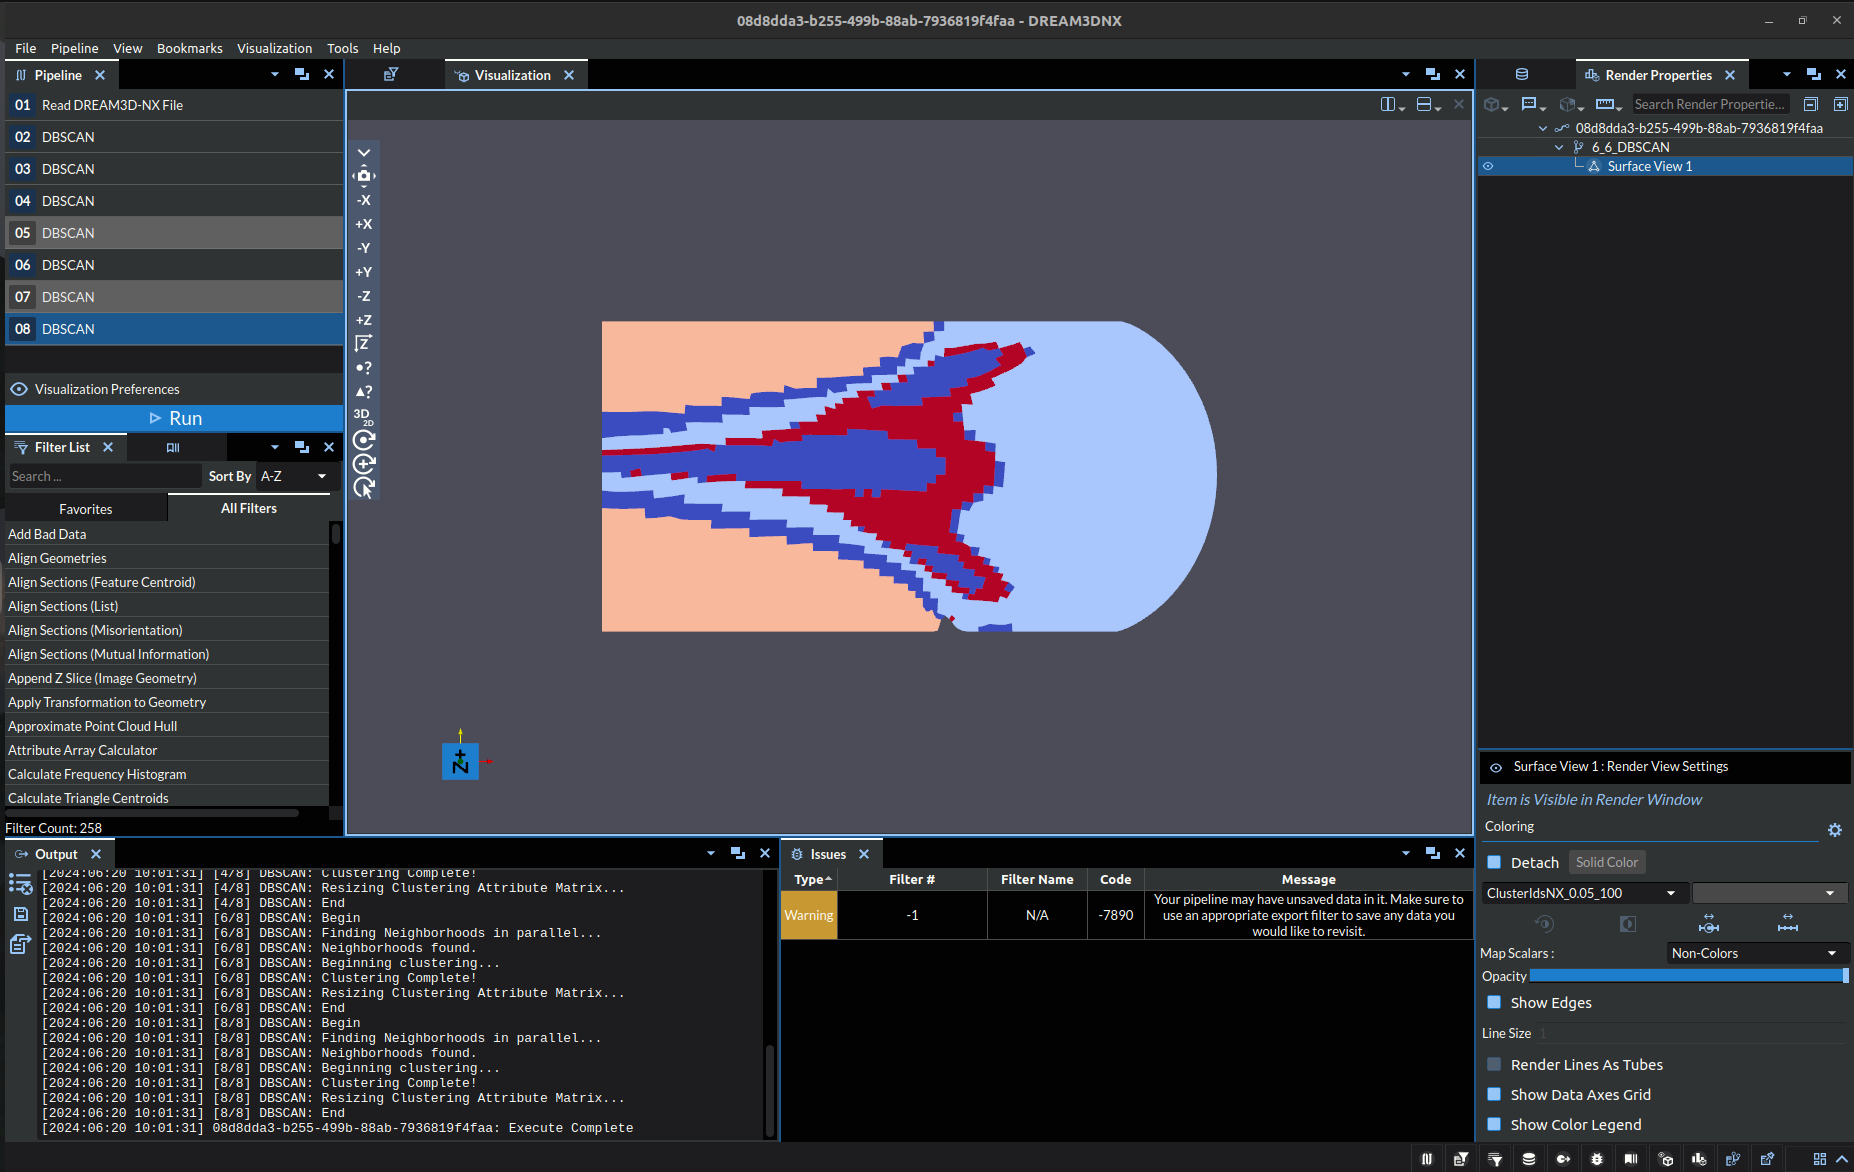Open the ClusterIdsNX_0.05_100 array dropdown
Image resolution: width=1854 pixels, height=1172 pixels.
(x=1585, y=893)
